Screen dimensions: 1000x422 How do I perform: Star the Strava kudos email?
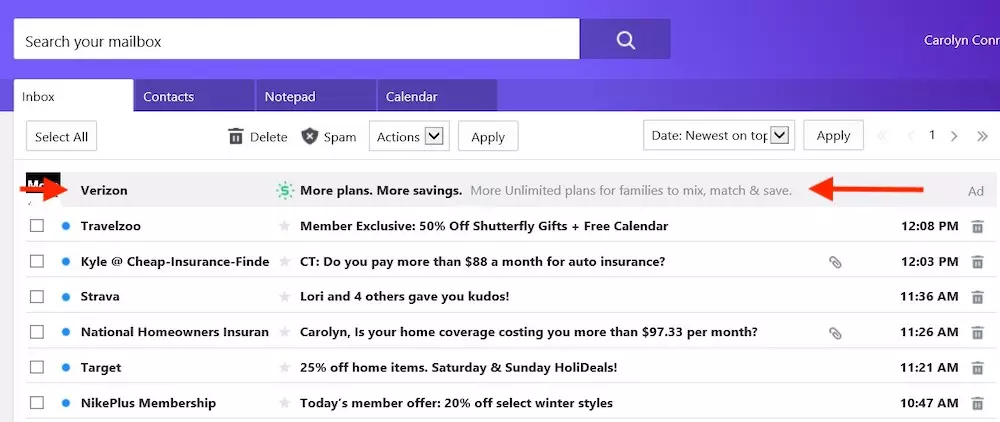click(284, 296)
